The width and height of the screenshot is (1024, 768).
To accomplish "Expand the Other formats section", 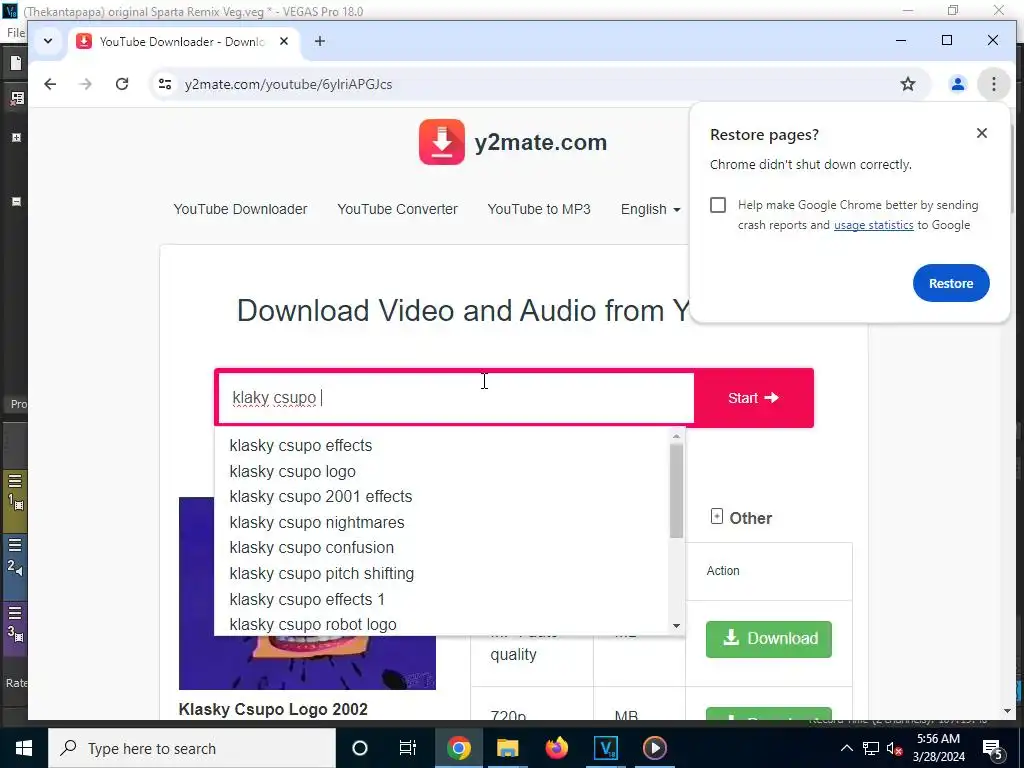I will pos(741,518).
